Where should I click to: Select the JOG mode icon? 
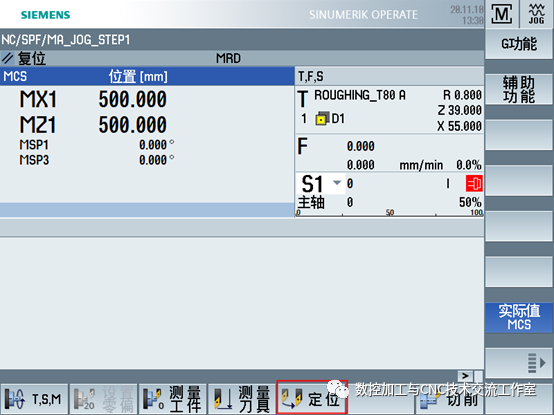[x=536, y=14]
